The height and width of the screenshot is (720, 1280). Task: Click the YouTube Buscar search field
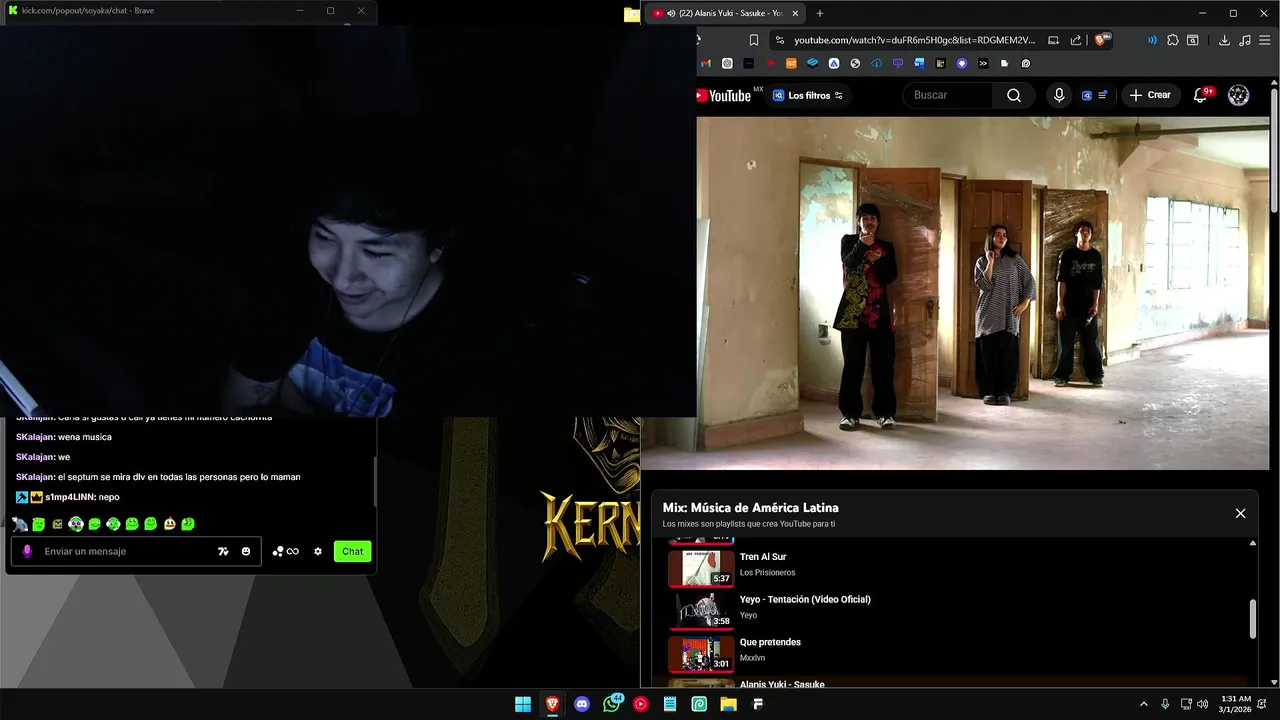point(948,95)
